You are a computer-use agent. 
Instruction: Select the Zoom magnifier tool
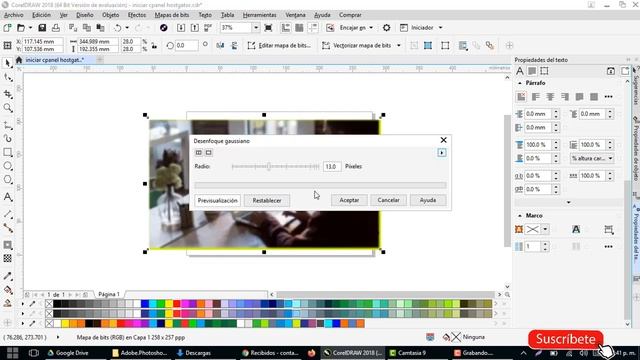pyautogui.click(x=7, y=108)
